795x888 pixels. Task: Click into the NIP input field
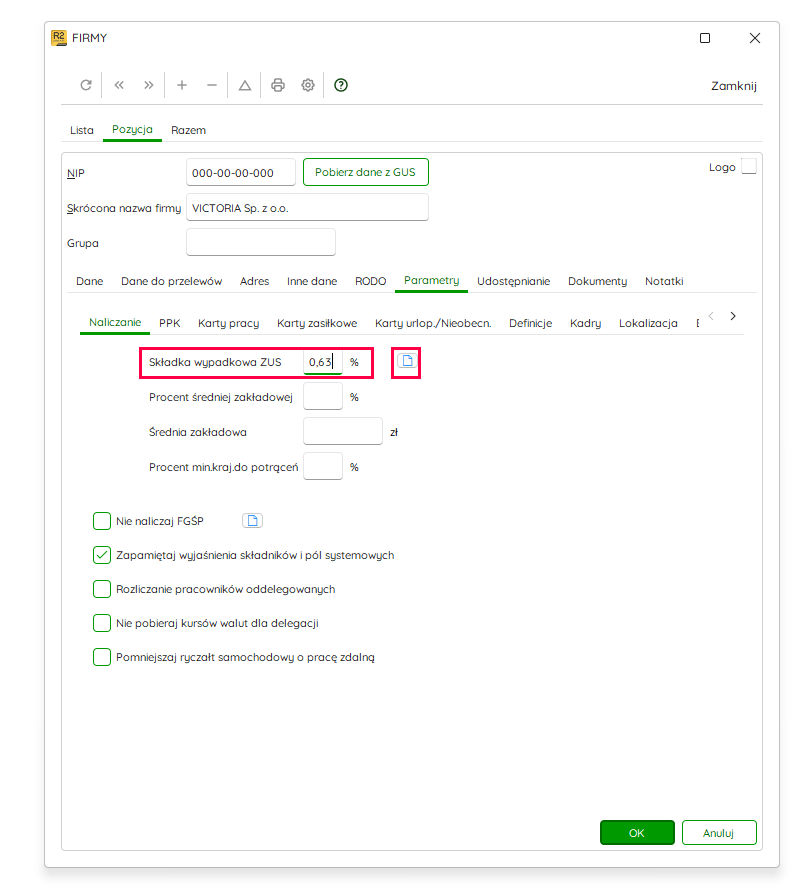(241, 172)
